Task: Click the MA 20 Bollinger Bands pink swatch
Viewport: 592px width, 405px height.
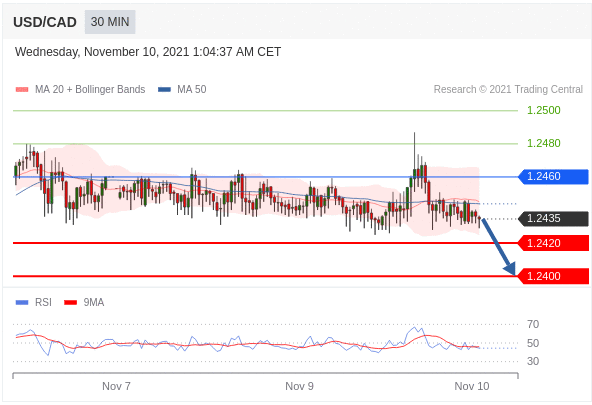Action: pyautogui.click(x=22, y=89)
